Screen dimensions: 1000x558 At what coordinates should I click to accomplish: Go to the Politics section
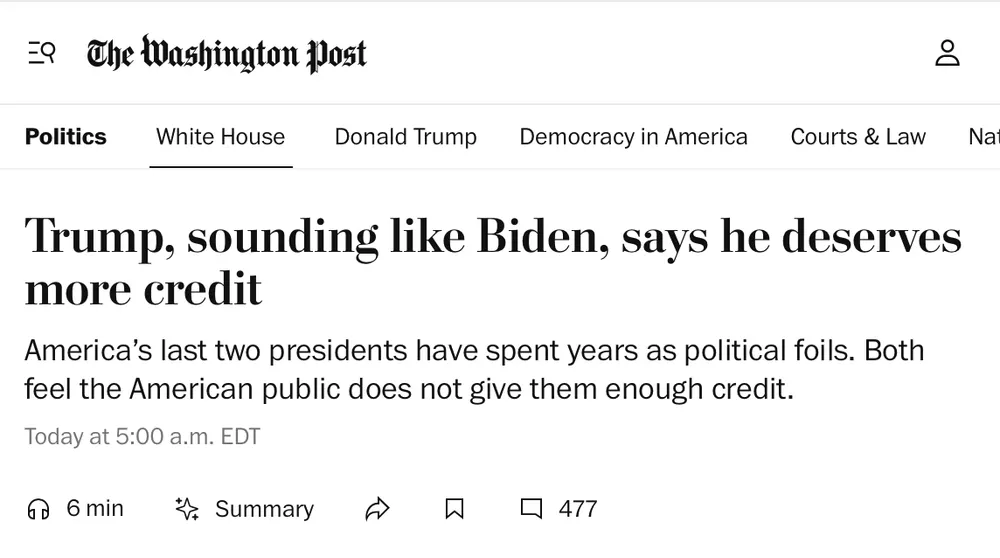click(66, 137)
